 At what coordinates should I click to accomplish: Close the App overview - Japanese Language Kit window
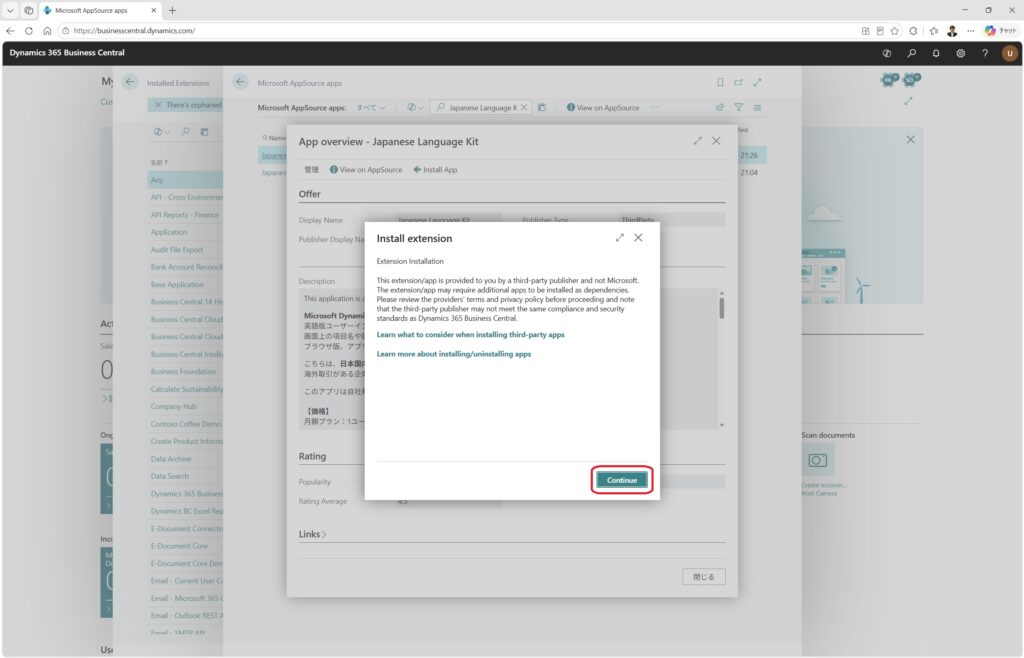tap(716, 141)
